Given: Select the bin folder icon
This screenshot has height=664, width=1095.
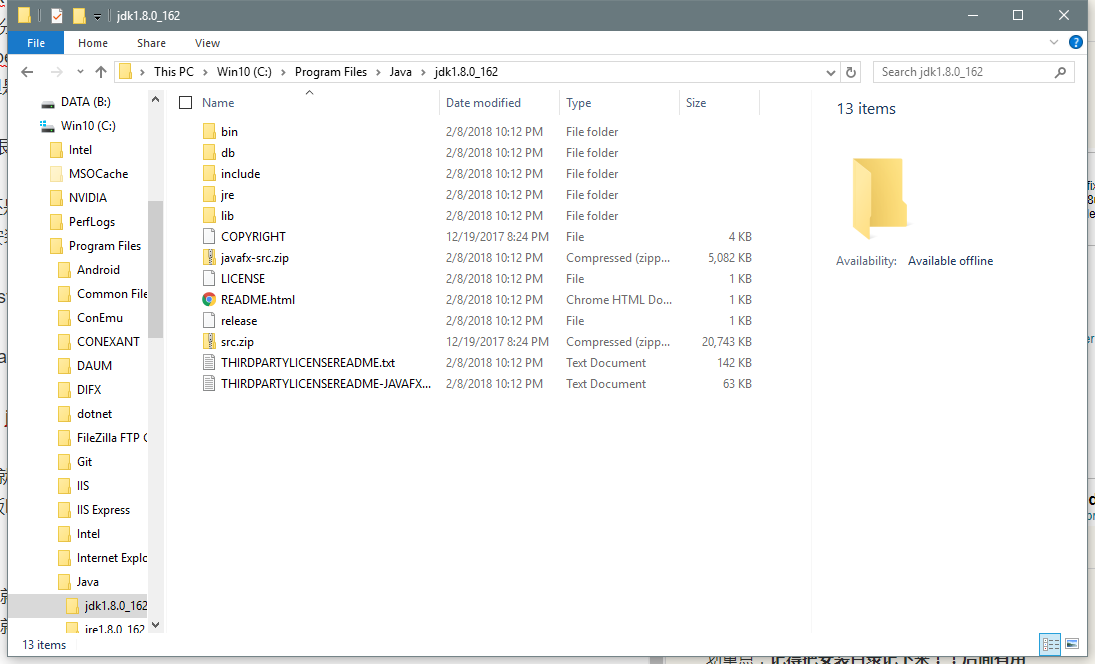Looking at the screenshot, I should click(x=209, y=131).
